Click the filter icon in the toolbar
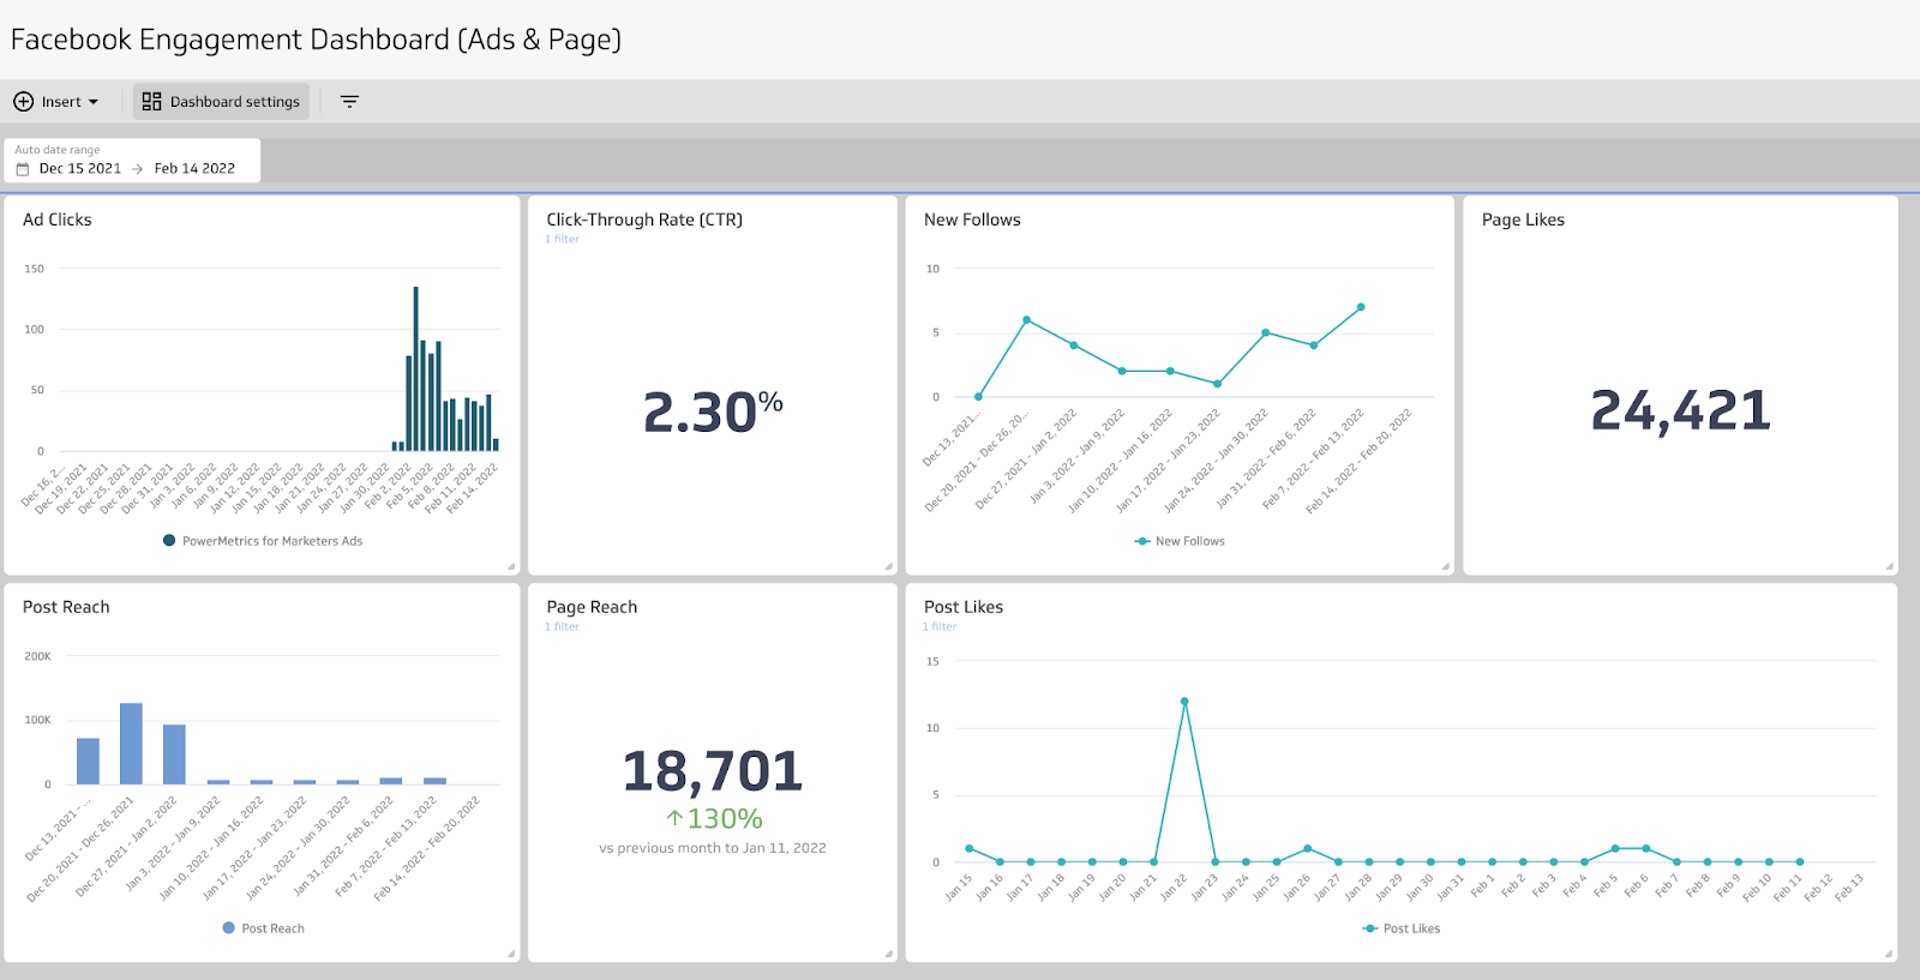 click(x=349, y=101)
